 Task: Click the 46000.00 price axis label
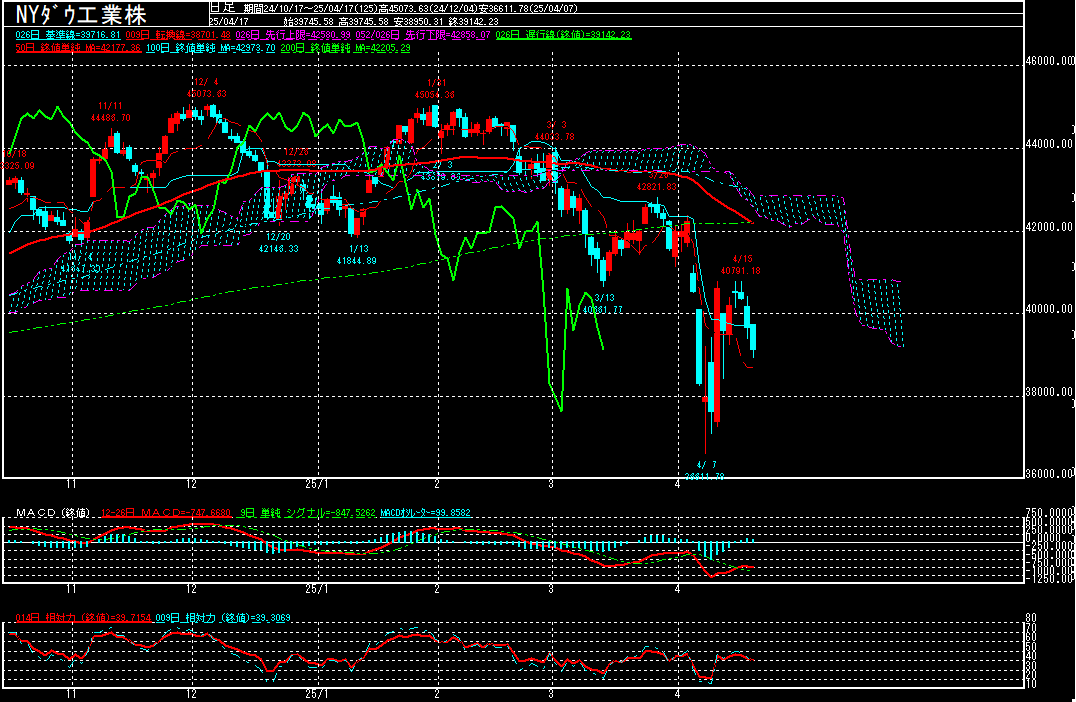[1050, 61]
